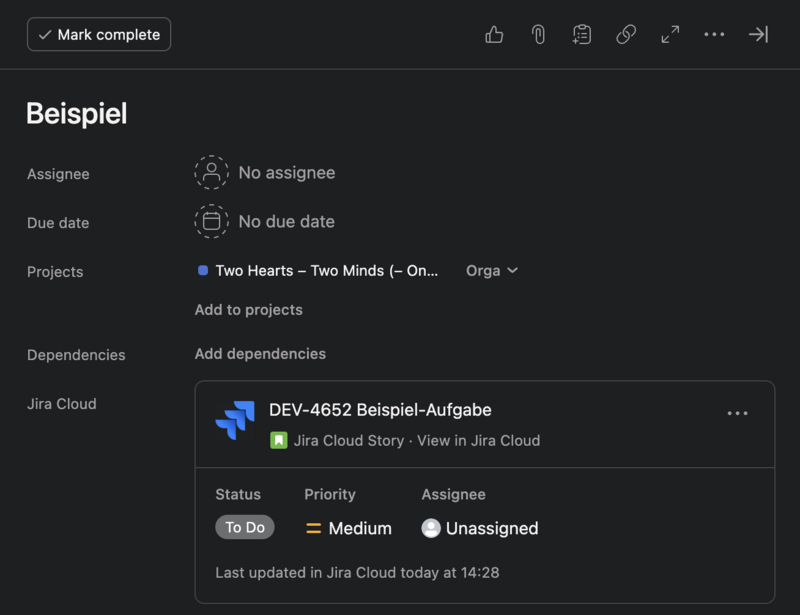
Task: Click the Due date field label
Action: (x=58, y=223)
